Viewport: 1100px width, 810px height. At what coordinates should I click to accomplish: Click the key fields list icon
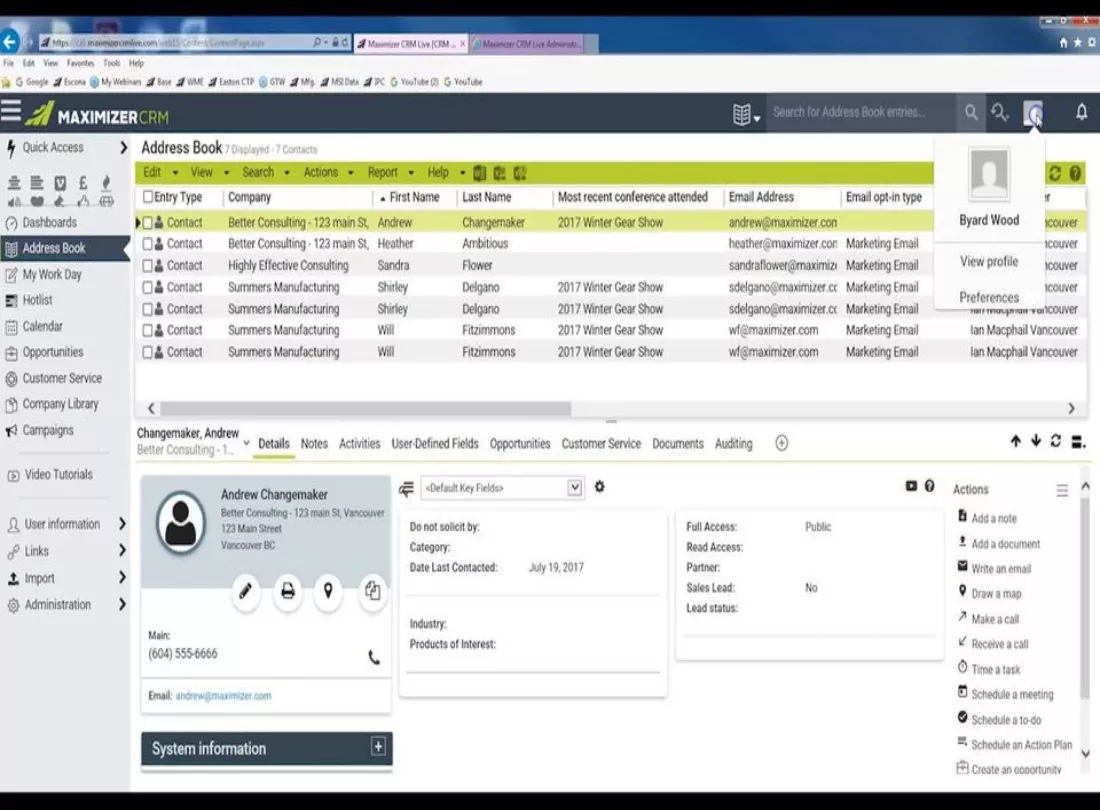pos(406,488)
